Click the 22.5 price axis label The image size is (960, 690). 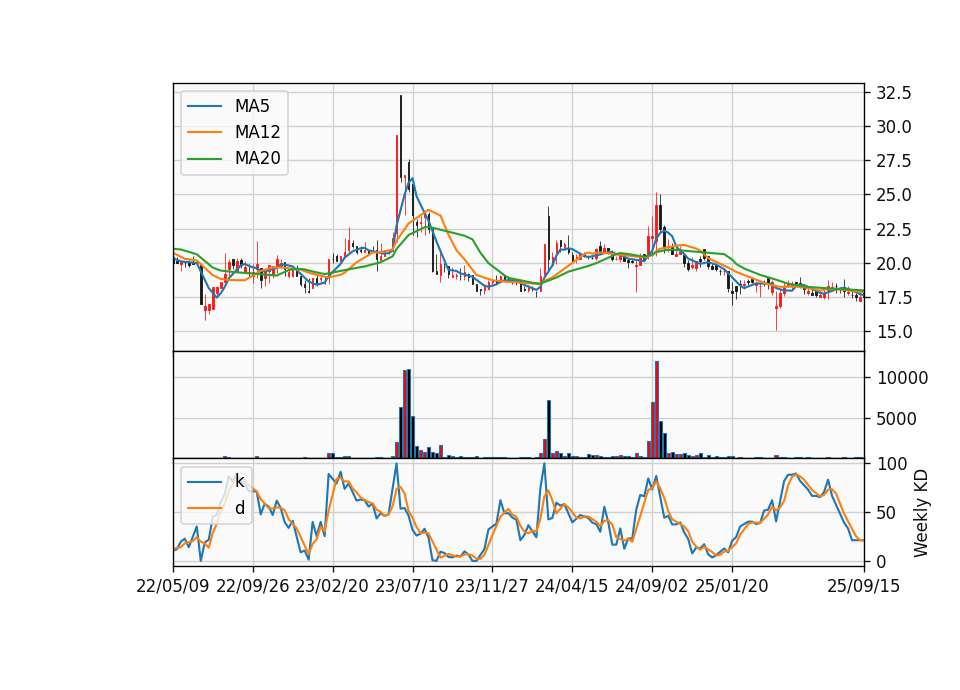pos(894,230)
